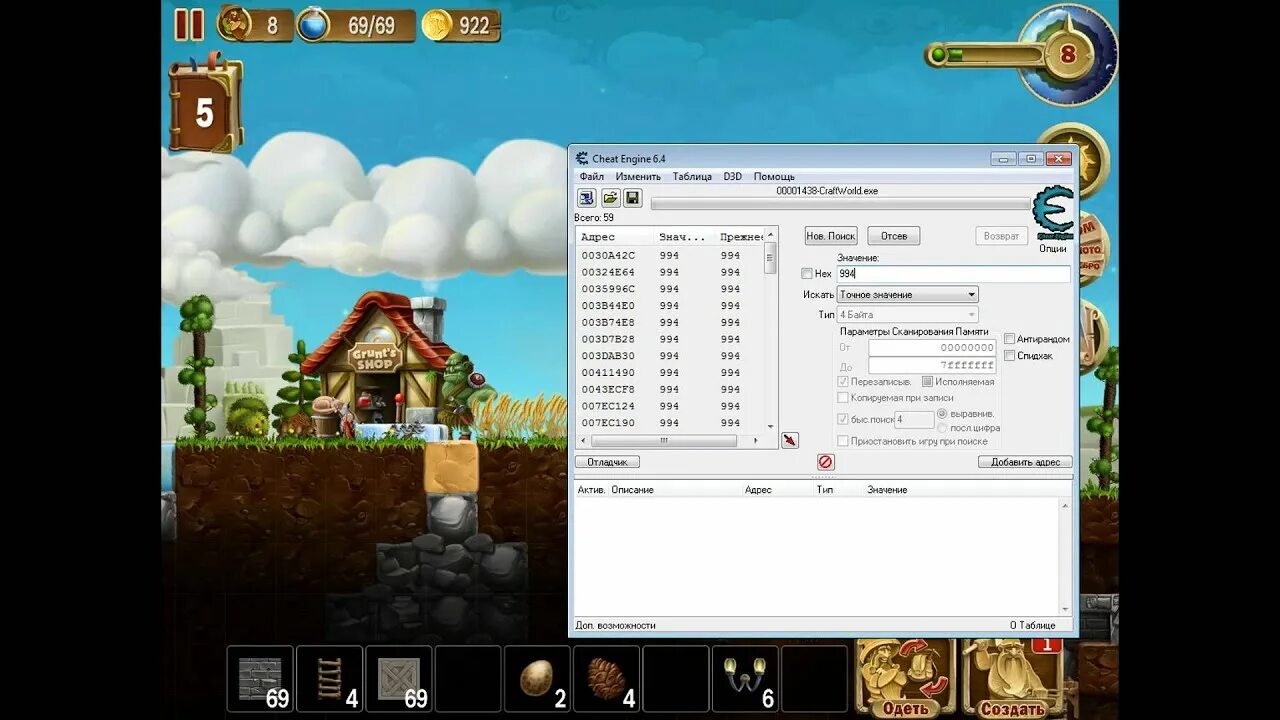Select the ladder inventory slot
The width and height of the screenshot is (1280, 720).
click(329, 679)
